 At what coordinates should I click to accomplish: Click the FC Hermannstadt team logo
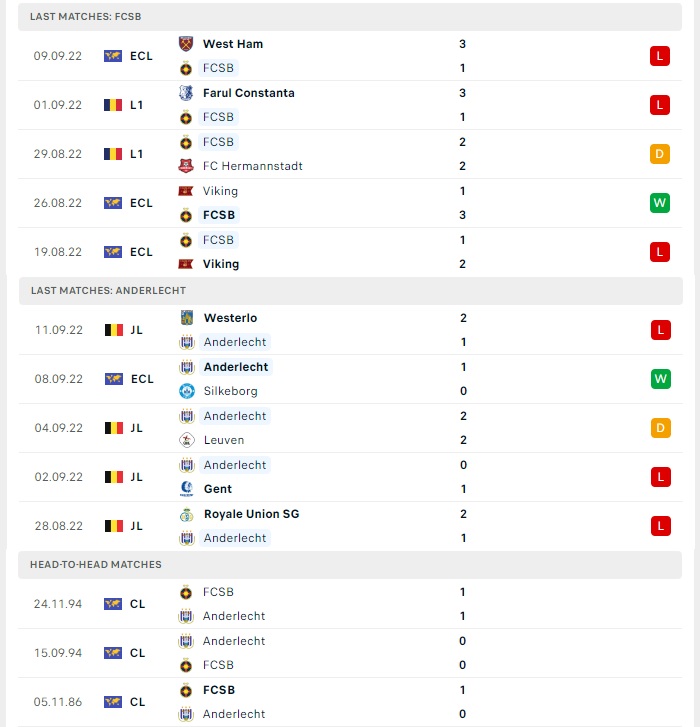click(186, 166)
